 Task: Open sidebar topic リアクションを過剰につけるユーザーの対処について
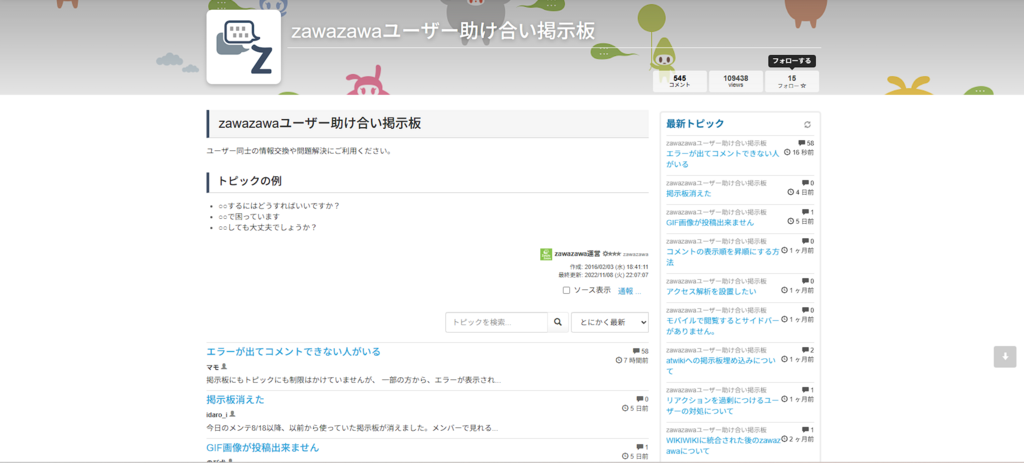click(x=723, y=406)
